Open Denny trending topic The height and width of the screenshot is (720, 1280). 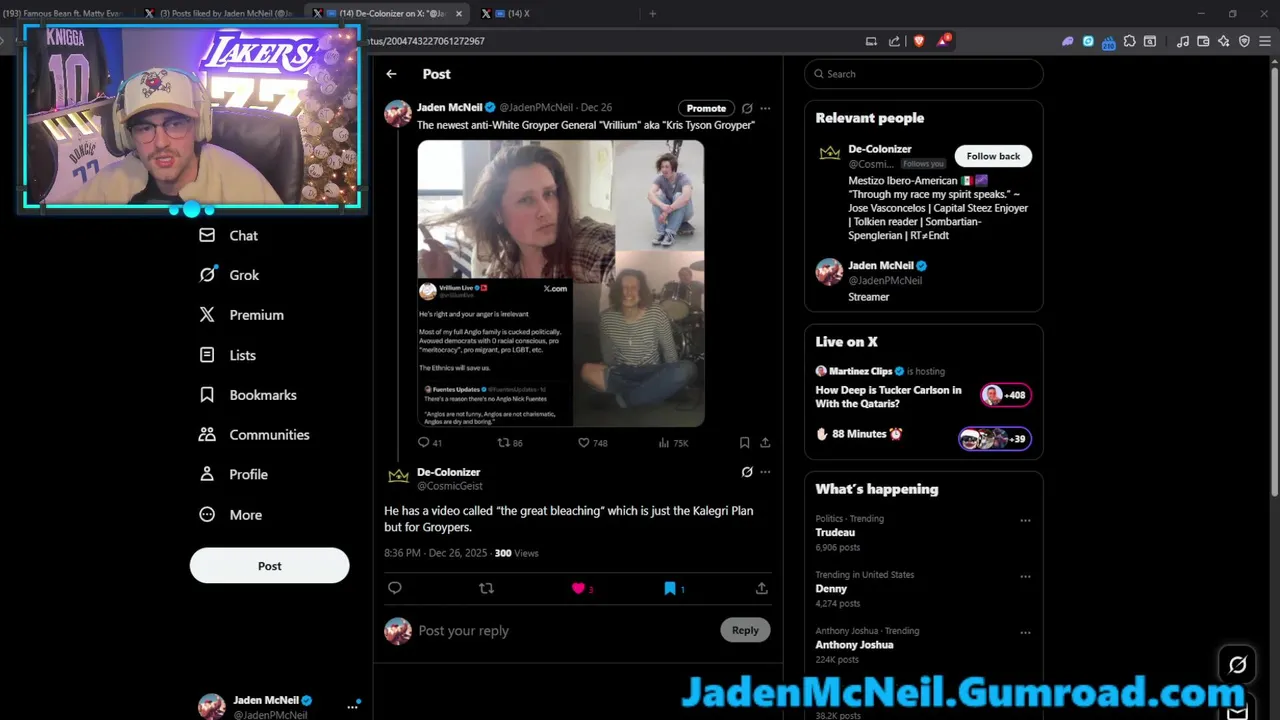831,589
